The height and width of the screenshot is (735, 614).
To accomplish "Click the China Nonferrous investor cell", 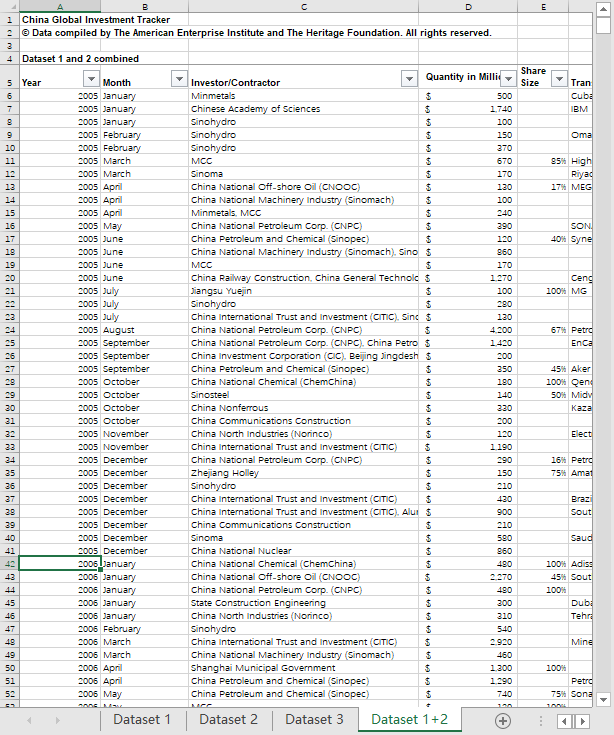I will pos(304,408).
